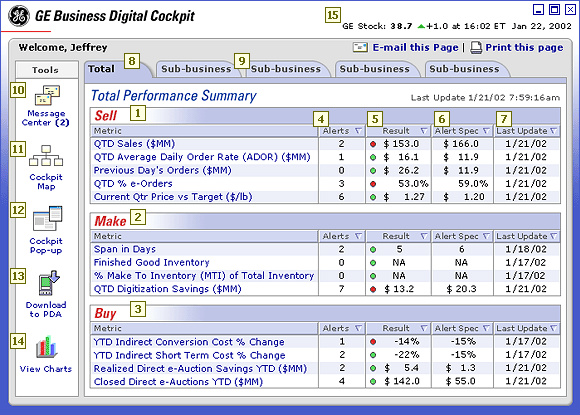580x415 pixels.
Task: Click the 53.0% result value
Action: point(413,184)
